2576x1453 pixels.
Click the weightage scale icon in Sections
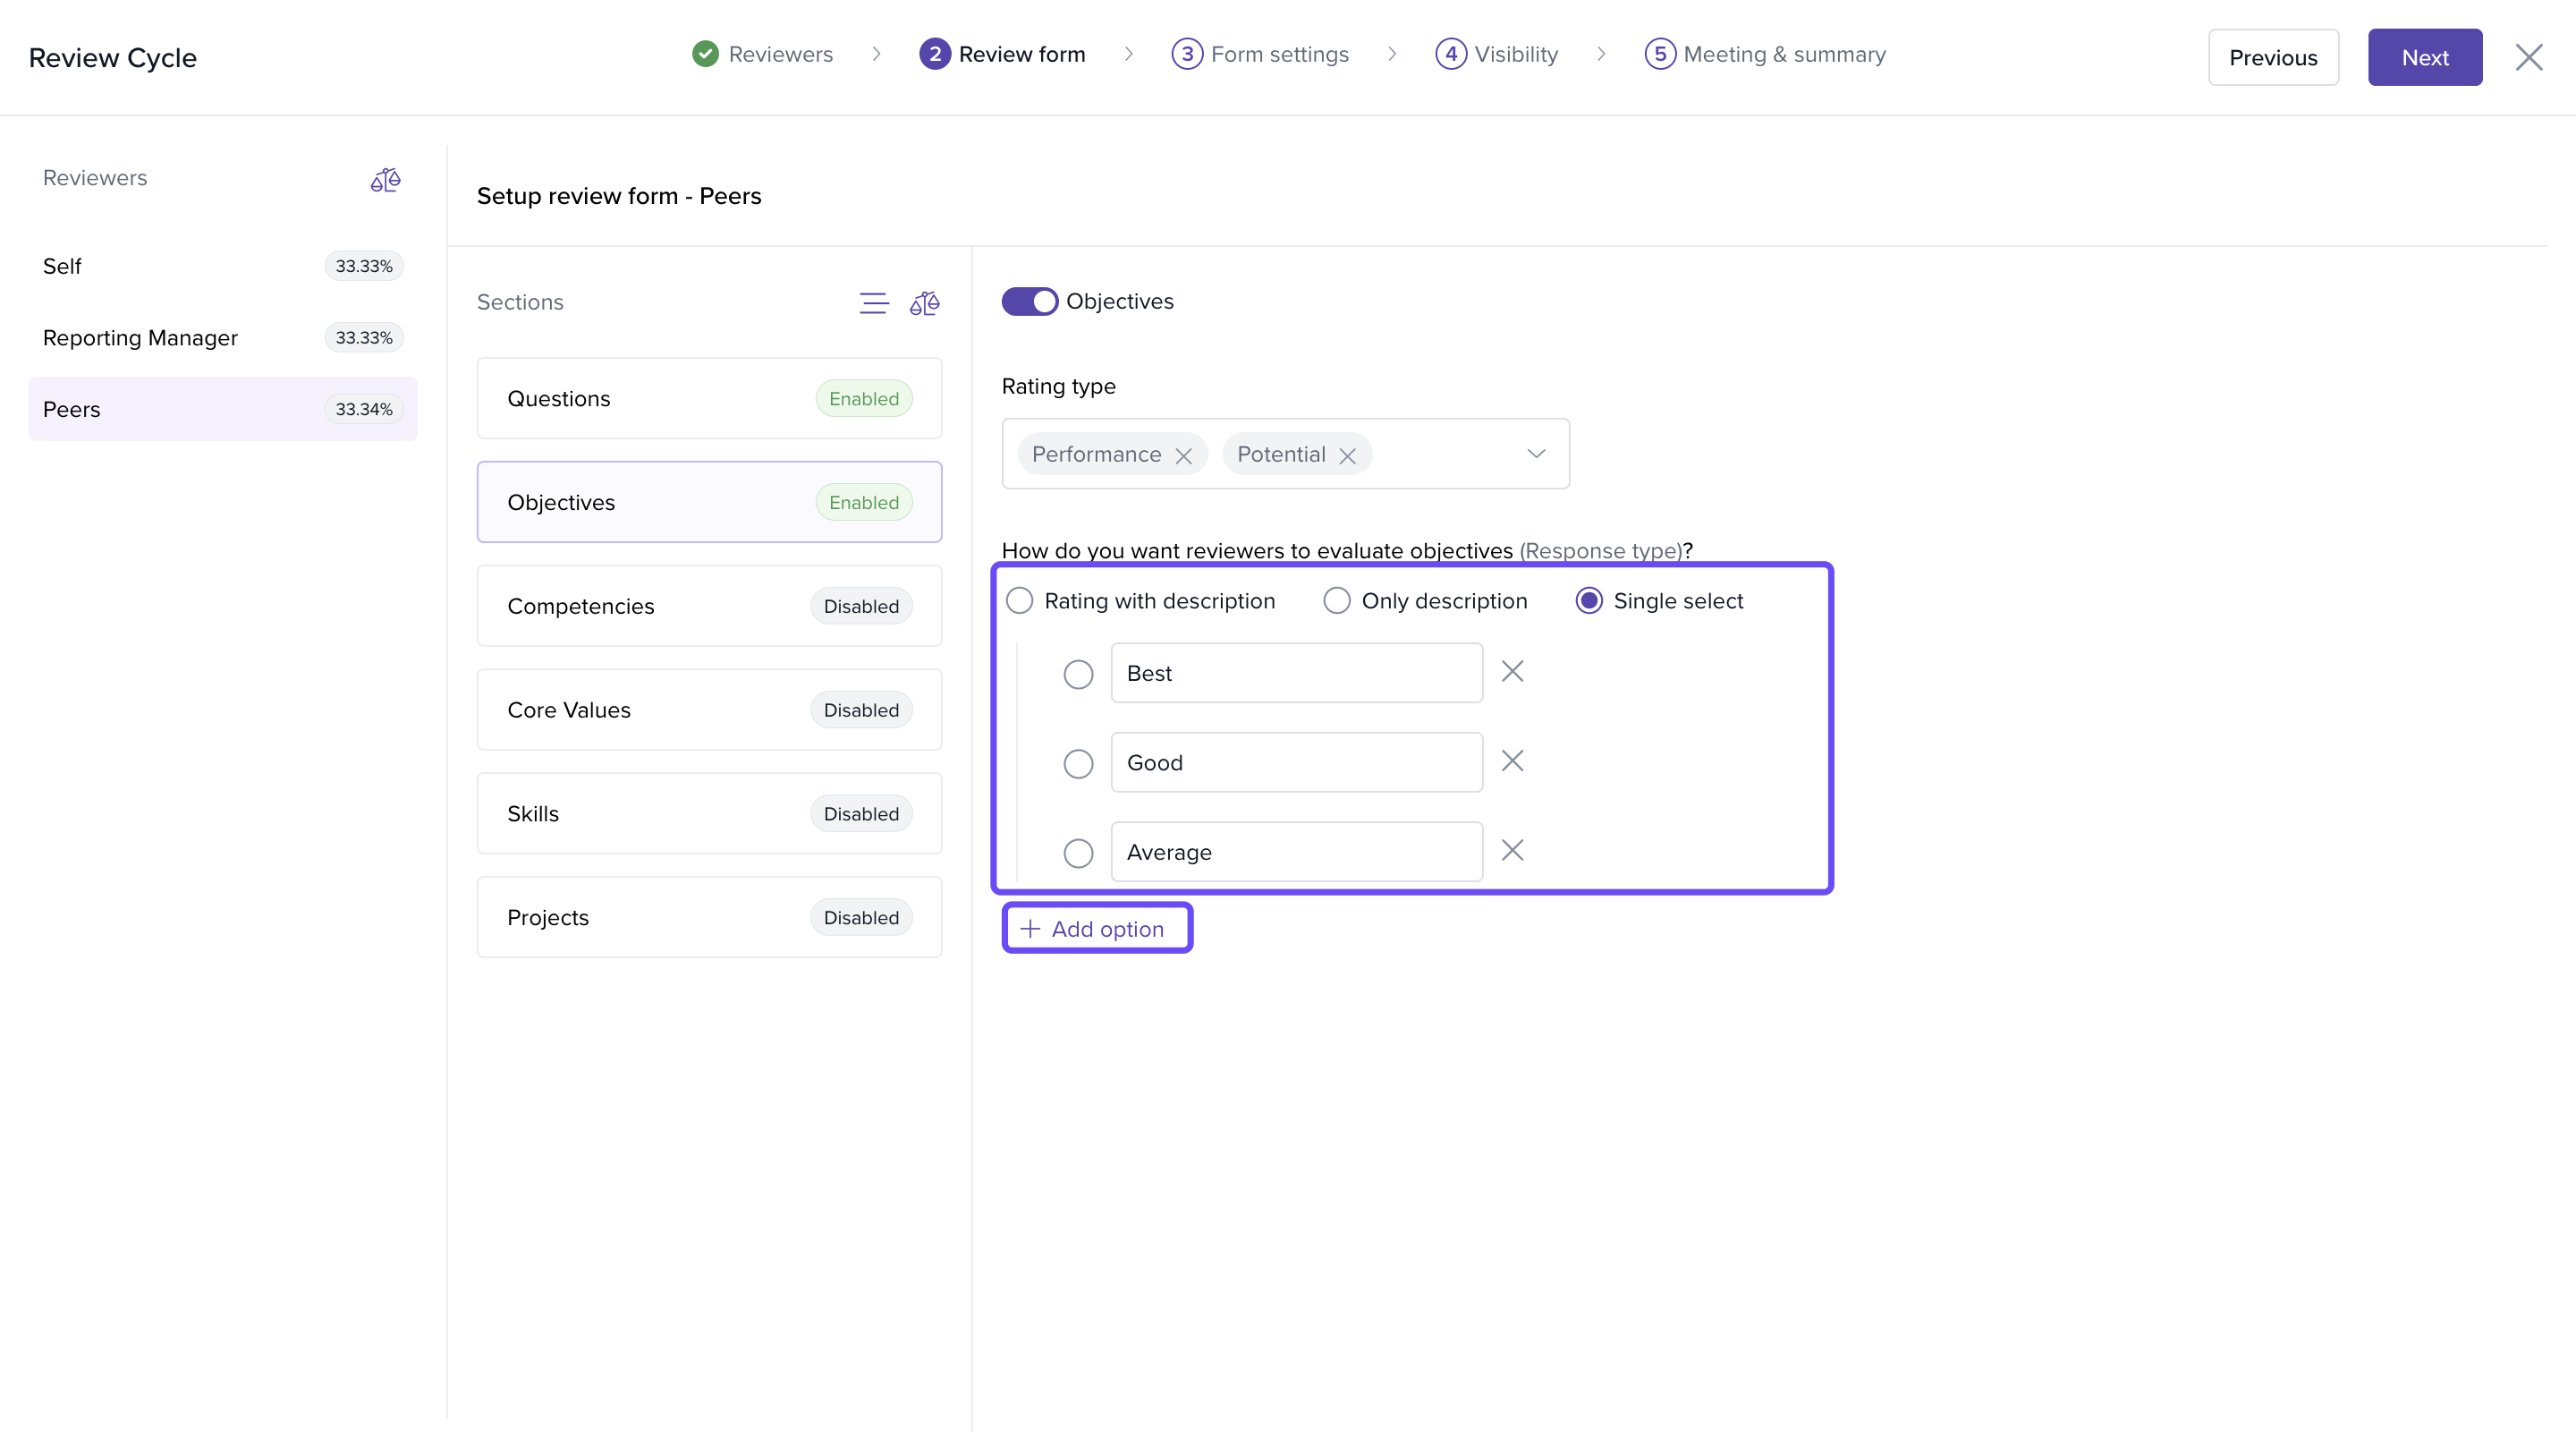(924, 303)
